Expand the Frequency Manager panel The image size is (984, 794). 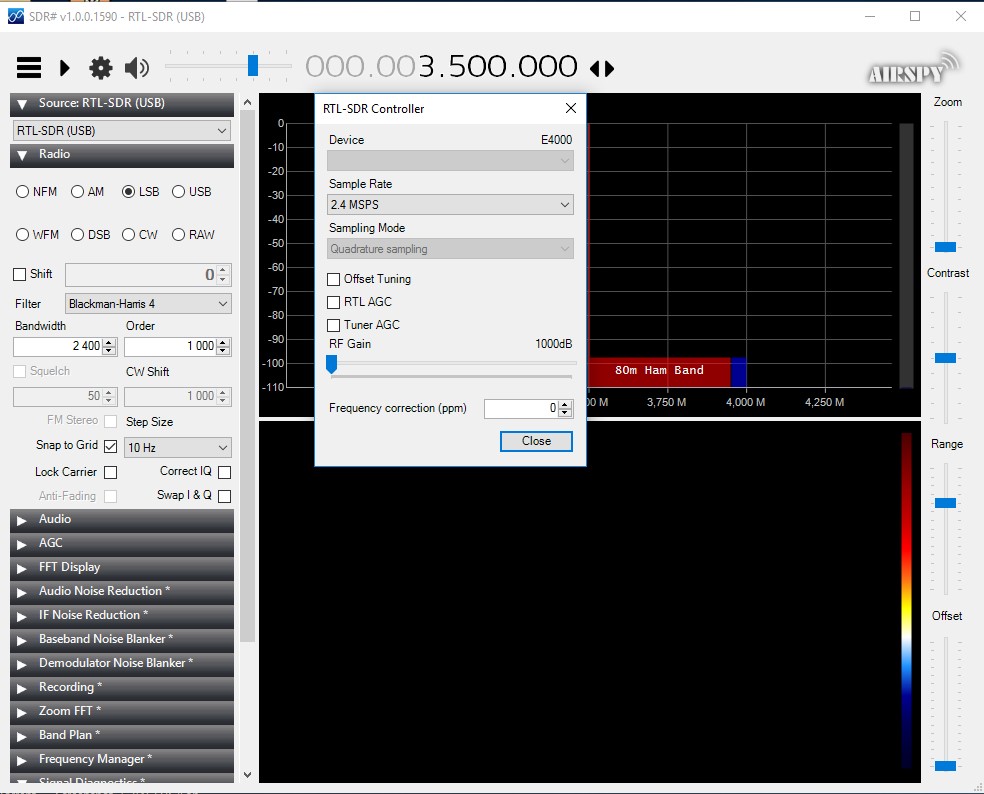pos(122,759)
